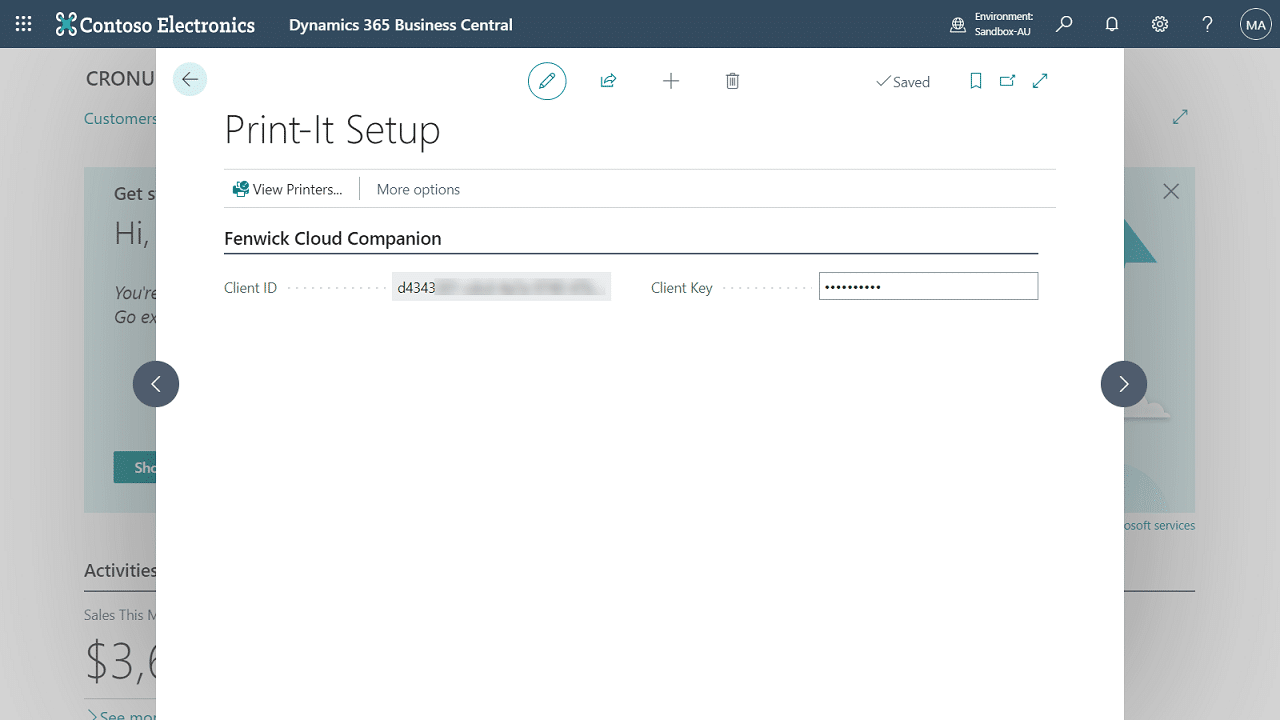The width and height of the screenshot is (1280, 720).
Task: Click background expand arrows icon
Action: coord(1180,117)
